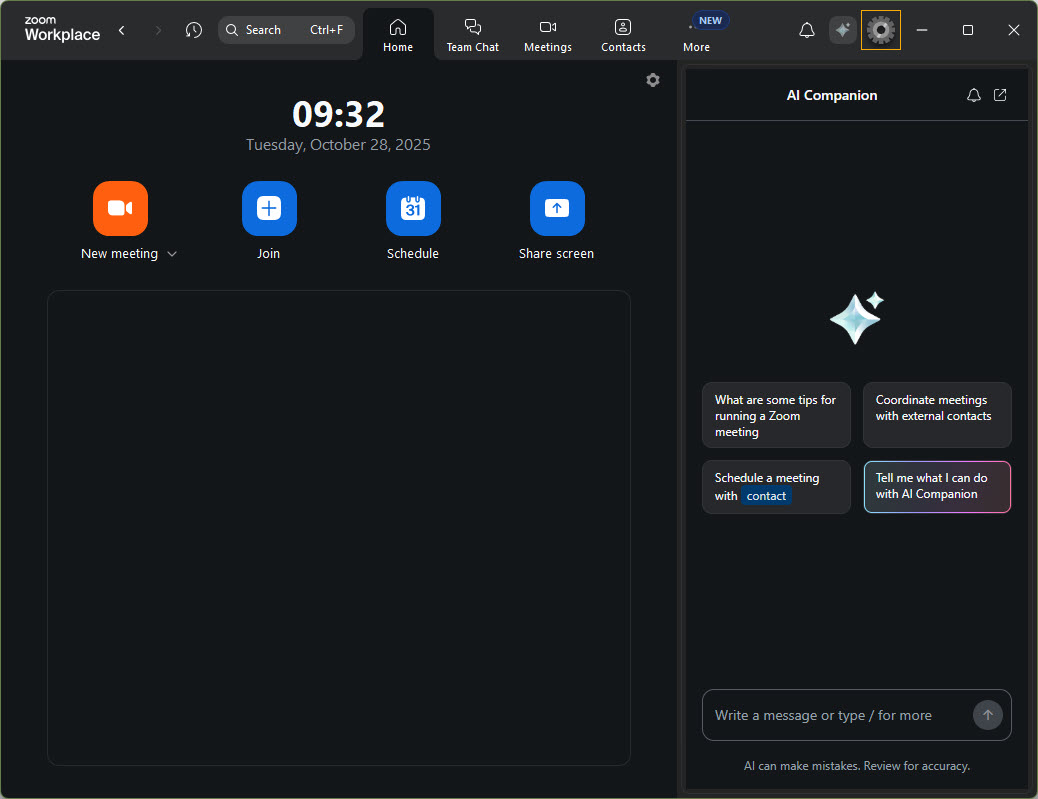Click the back navigation arrow
This screenshot has height=799, width=1038.
pyautogui.click(x=121, y=30)
